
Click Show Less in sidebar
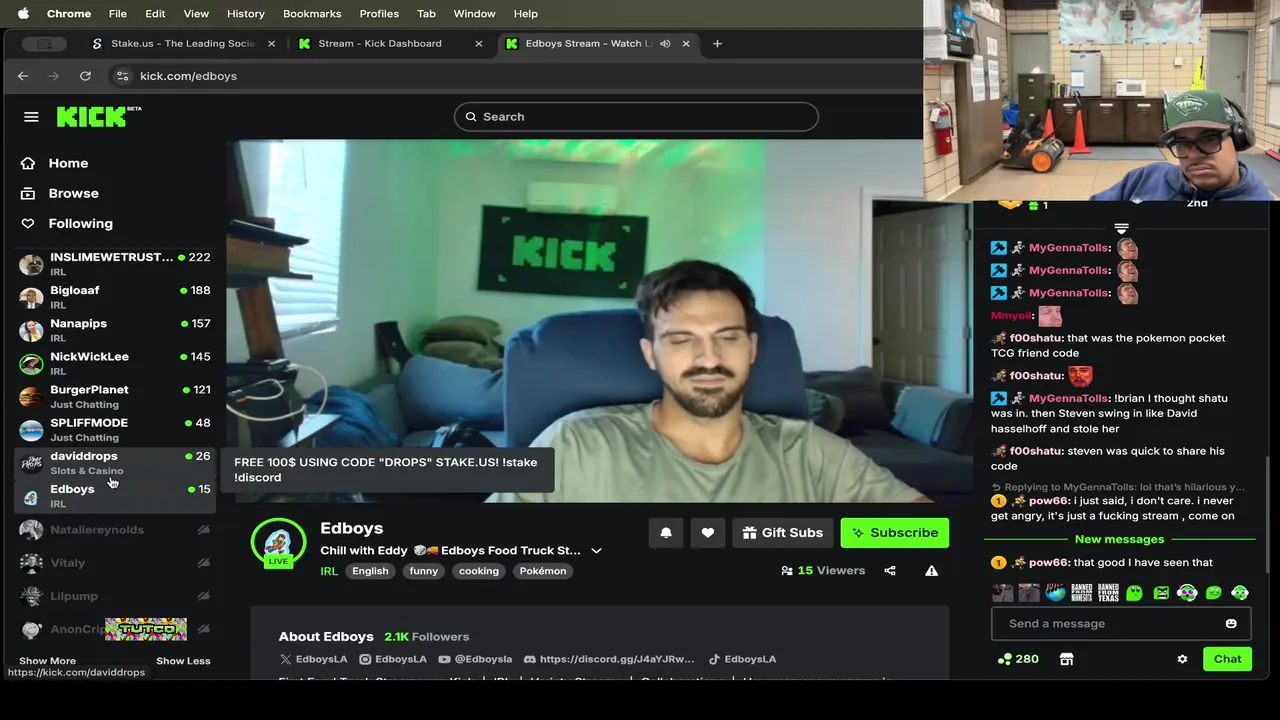pyautogui.click(x=183, y=661)
